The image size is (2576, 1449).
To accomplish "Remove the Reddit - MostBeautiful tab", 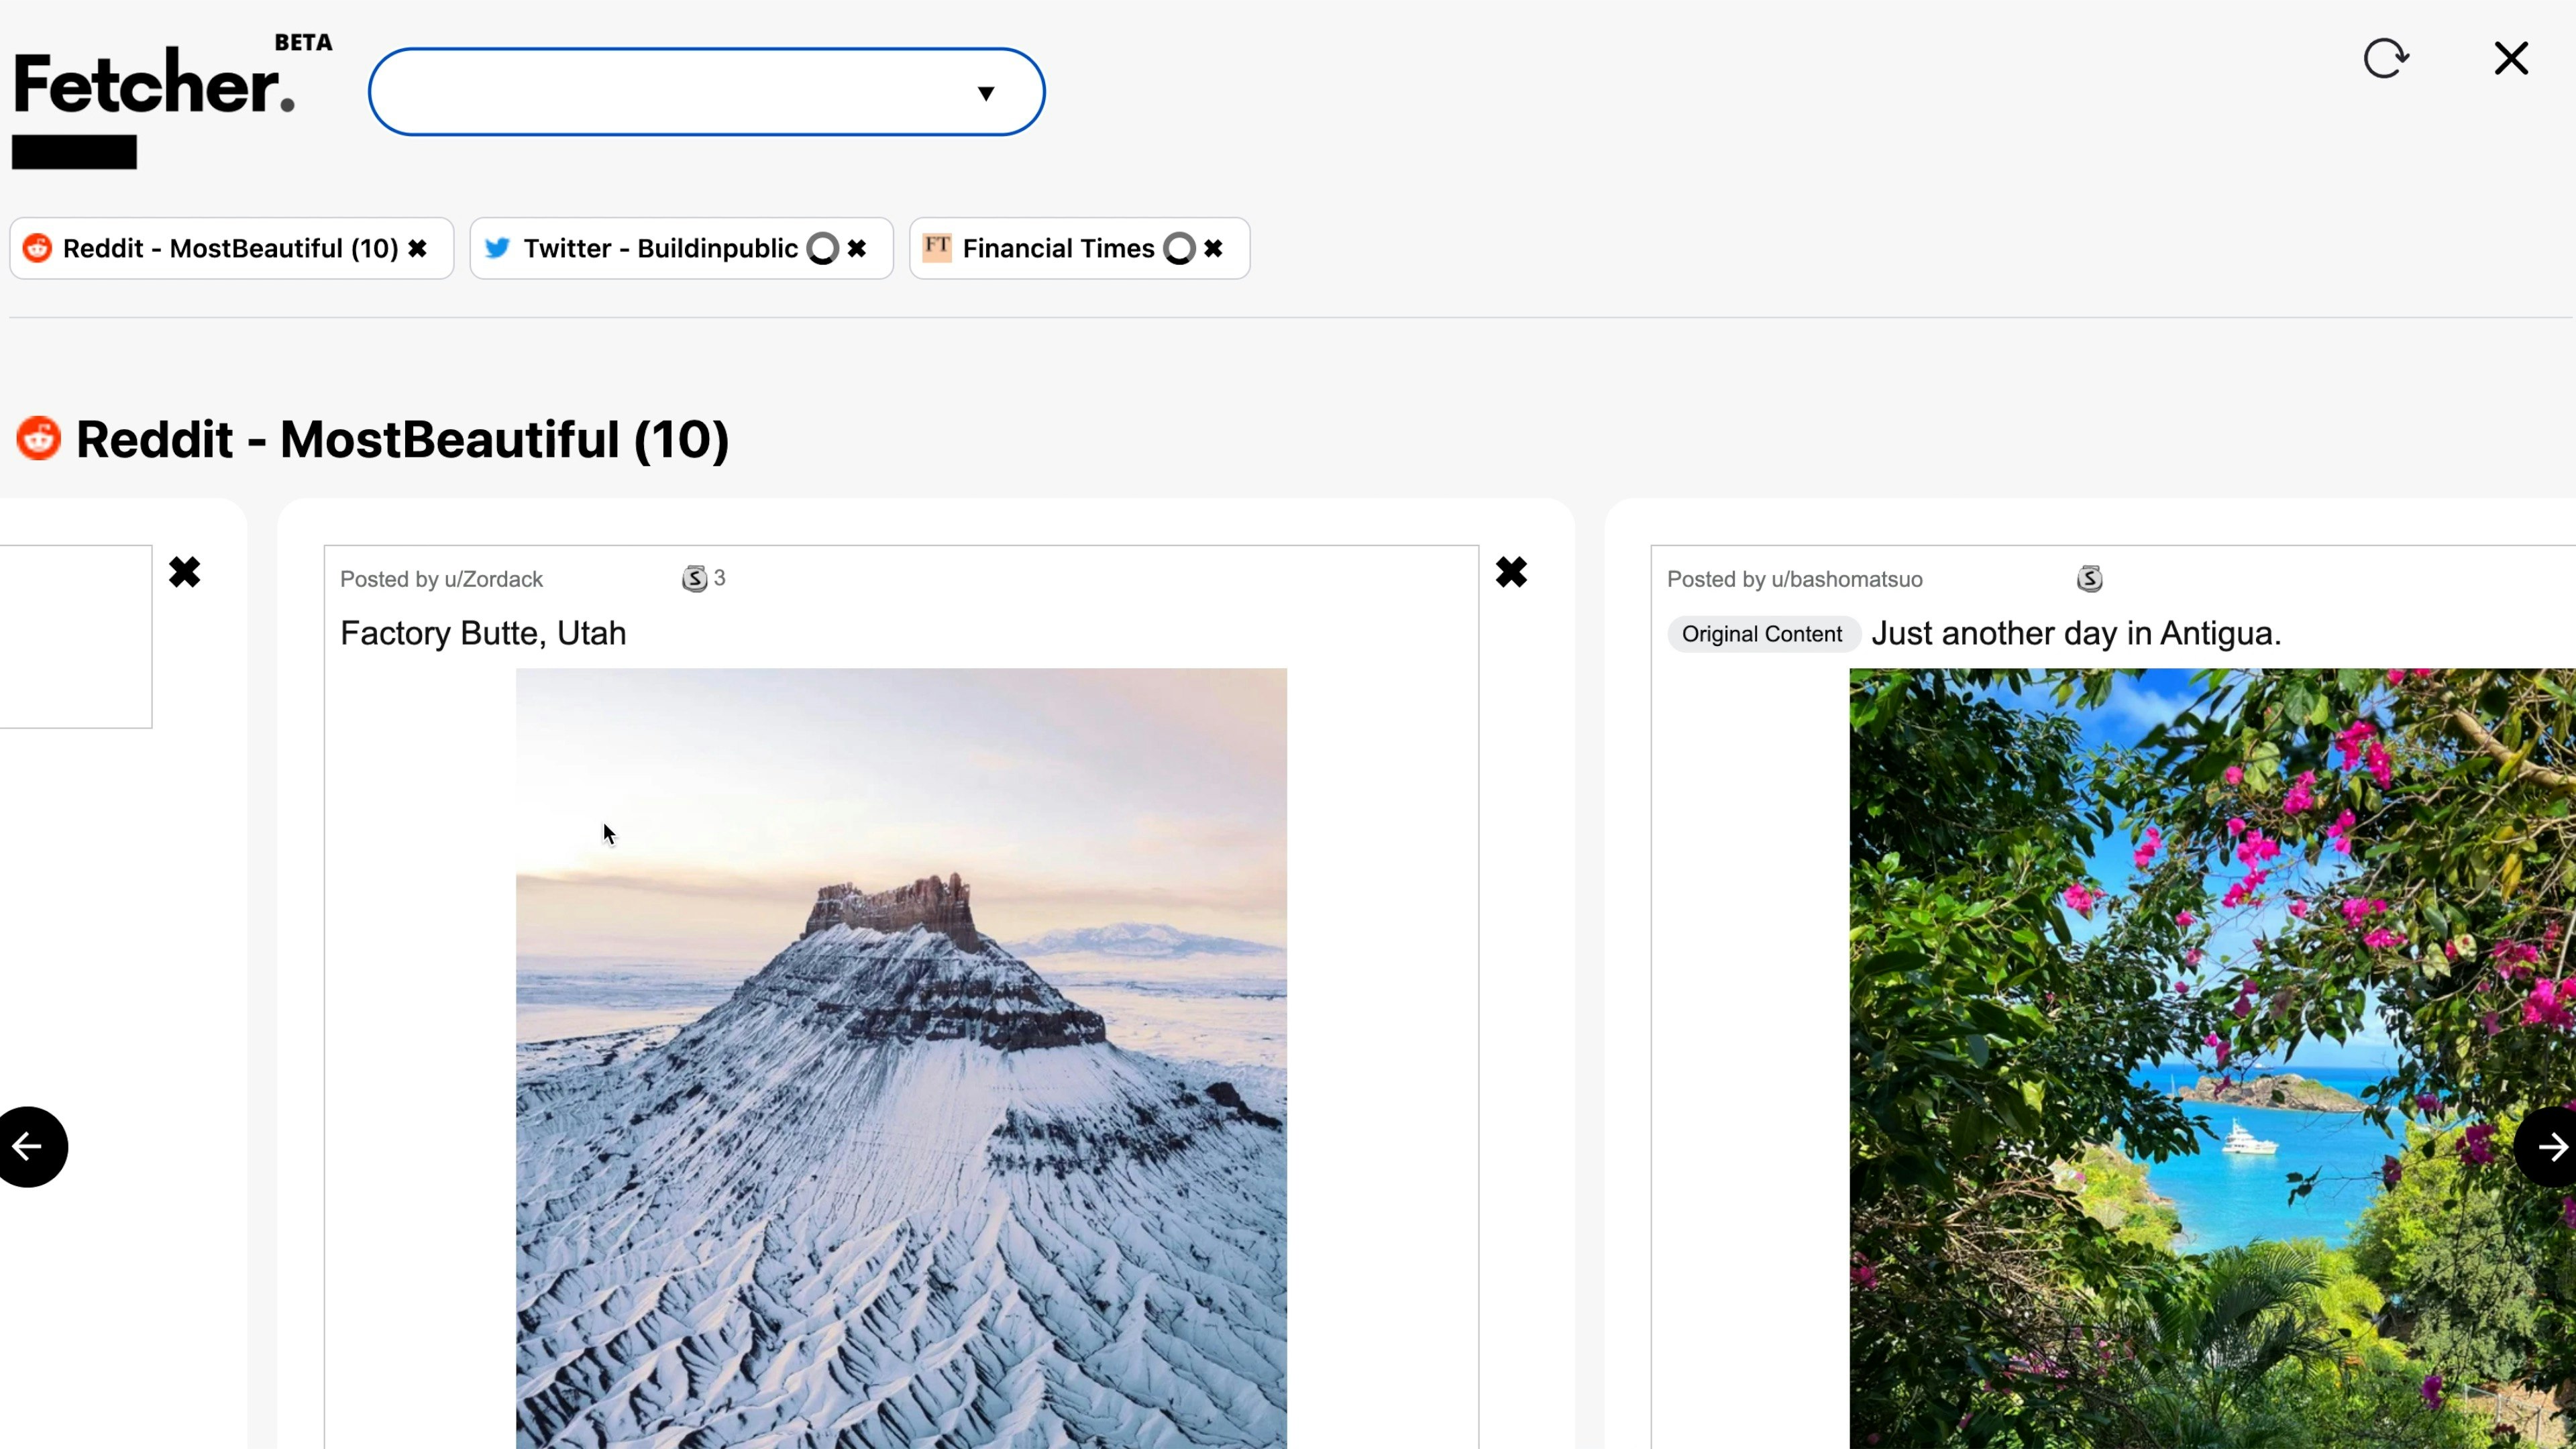I will [418, 248].
